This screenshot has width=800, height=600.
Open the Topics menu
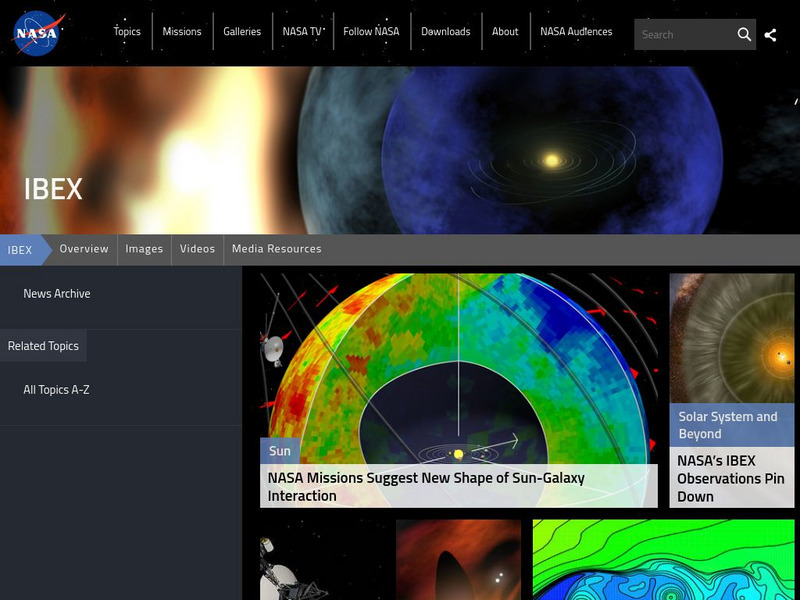(128, 31)
